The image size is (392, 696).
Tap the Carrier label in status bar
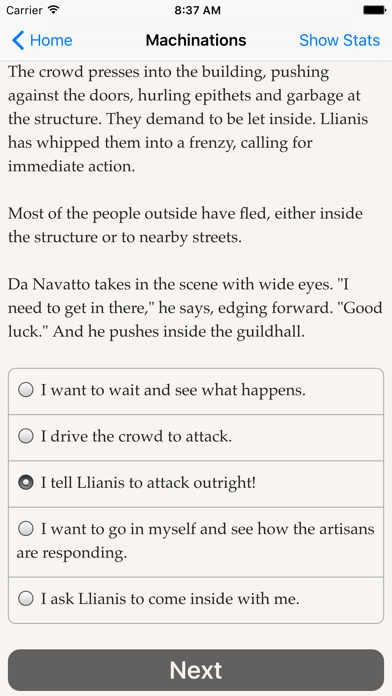click(25, 10)
